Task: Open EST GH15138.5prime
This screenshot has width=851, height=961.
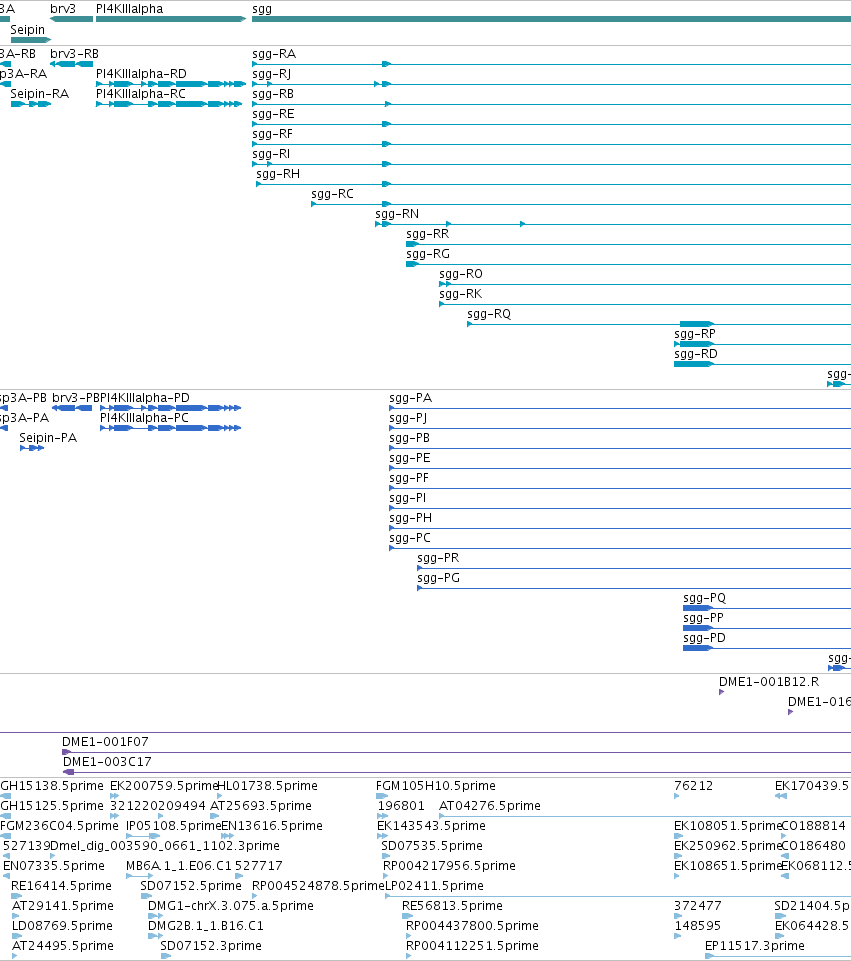Action: point(52,786)
